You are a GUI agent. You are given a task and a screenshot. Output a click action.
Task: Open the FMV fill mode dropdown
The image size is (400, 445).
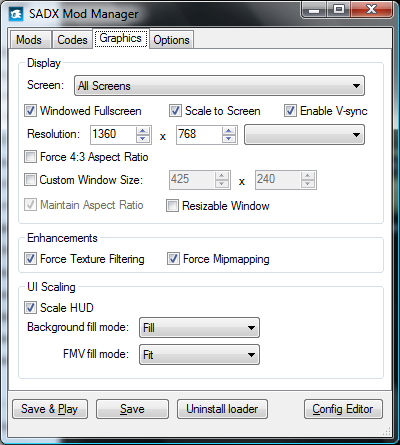[x=199, y=355]
